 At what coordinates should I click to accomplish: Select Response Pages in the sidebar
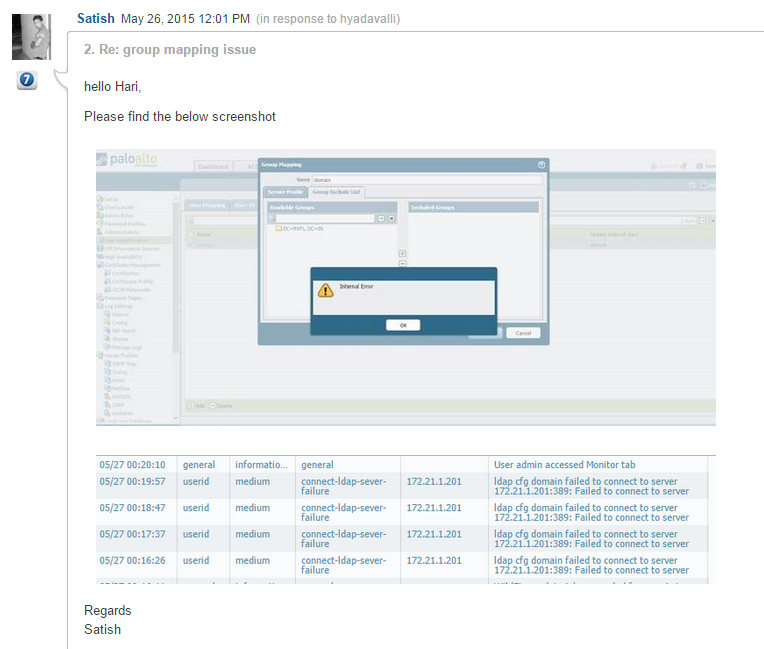[119, 298]
